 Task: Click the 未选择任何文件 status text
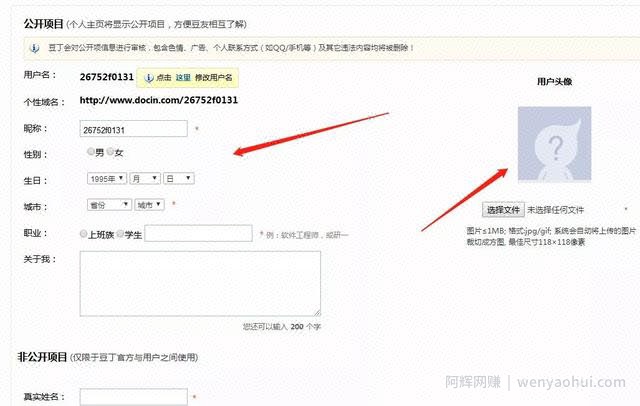[x=556, y=210]
